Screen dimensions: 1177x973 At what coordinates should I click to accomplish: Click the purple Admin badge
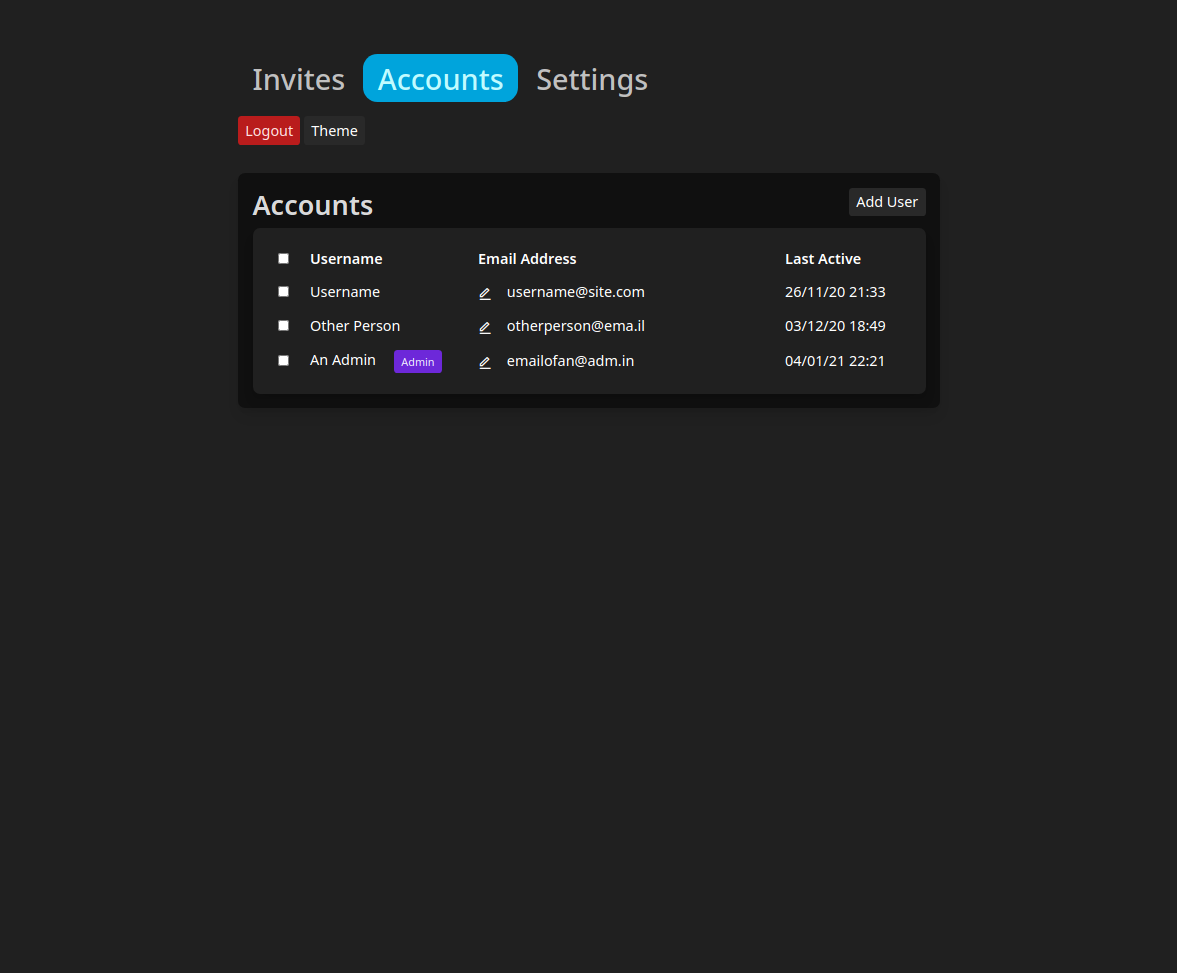(417, 361)
